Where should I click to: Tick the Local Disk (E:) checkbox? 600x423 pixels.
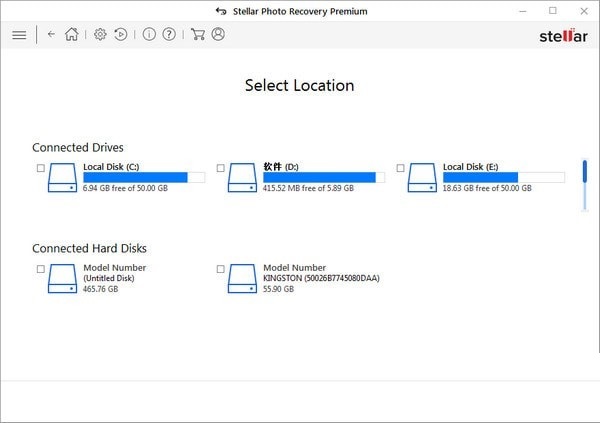401,168
